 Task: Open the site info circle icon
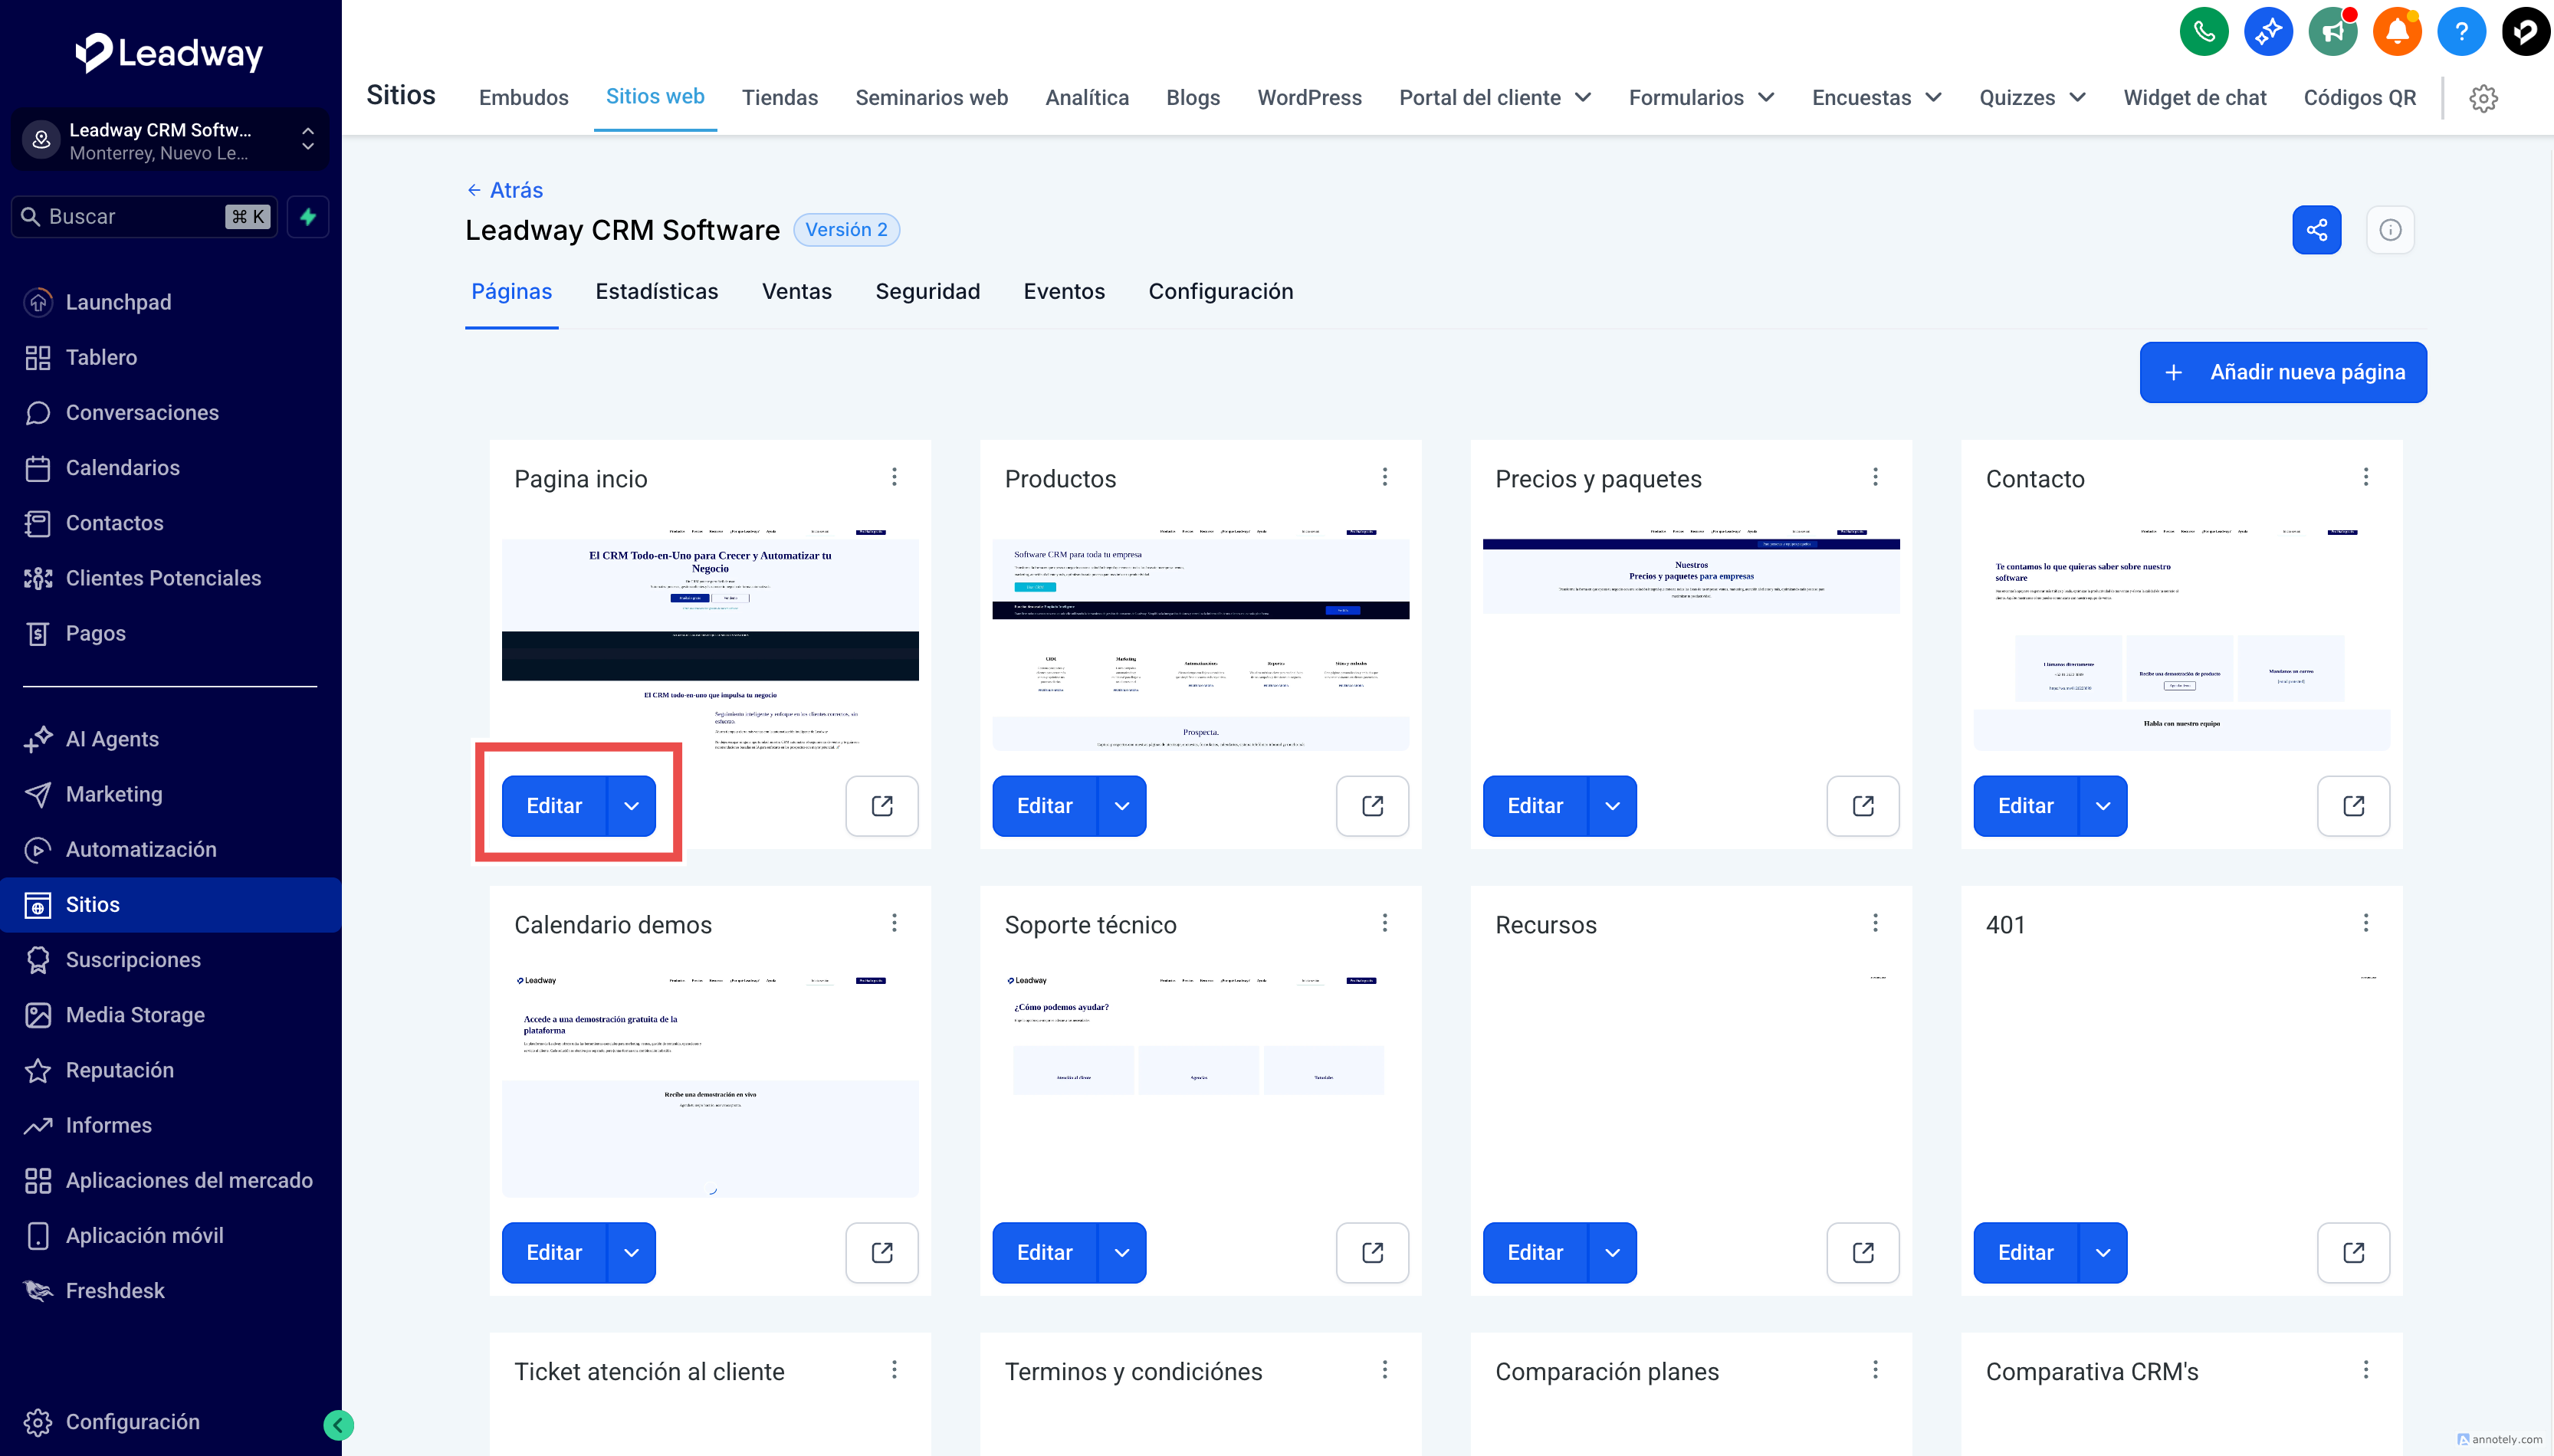click(2390, 230)
